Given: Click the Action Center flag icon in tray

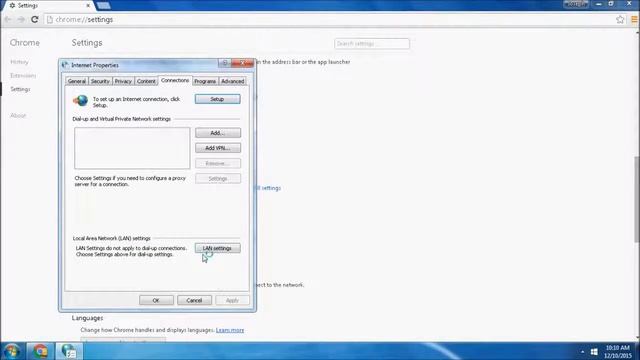Looking at the screenshot, I should [594, 352].
